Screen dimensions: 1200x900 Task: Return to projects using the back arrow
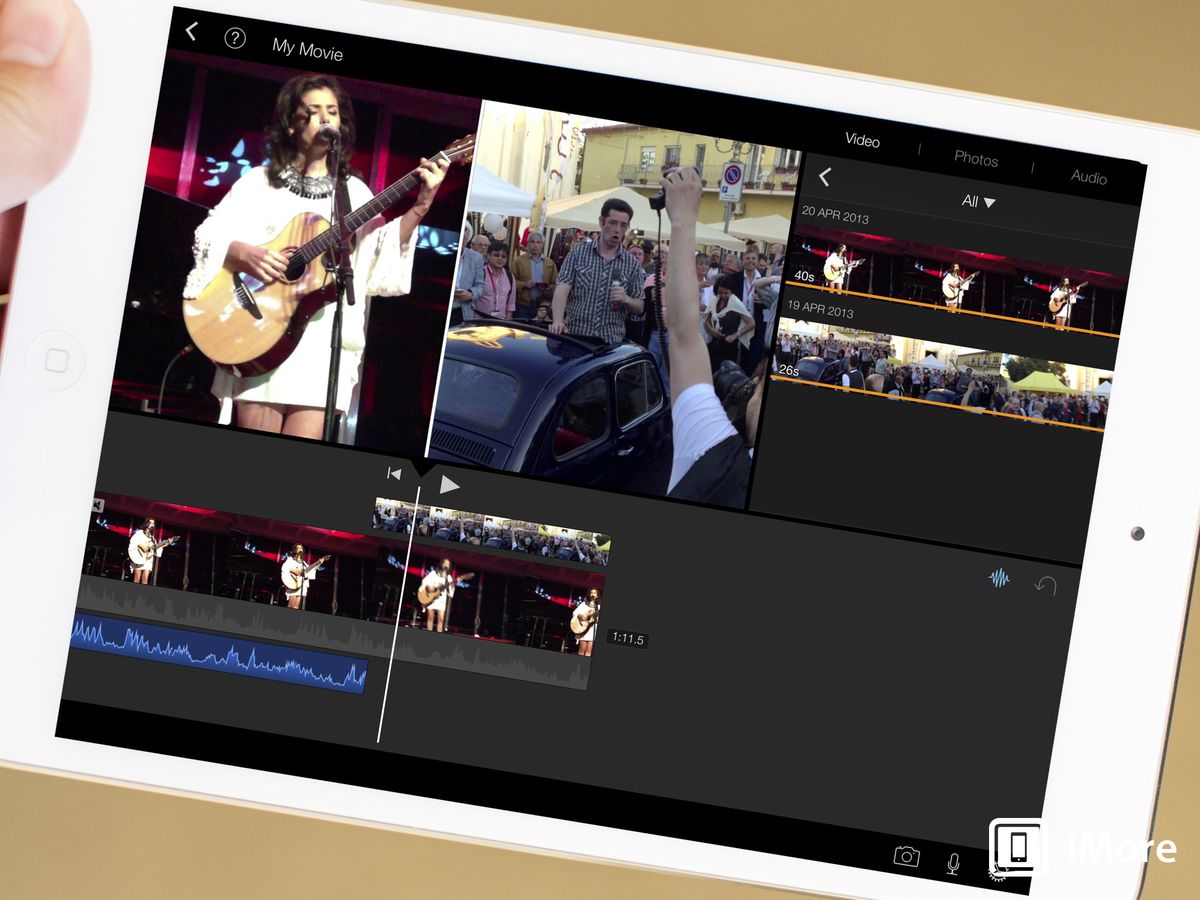[x=190, y=33]
